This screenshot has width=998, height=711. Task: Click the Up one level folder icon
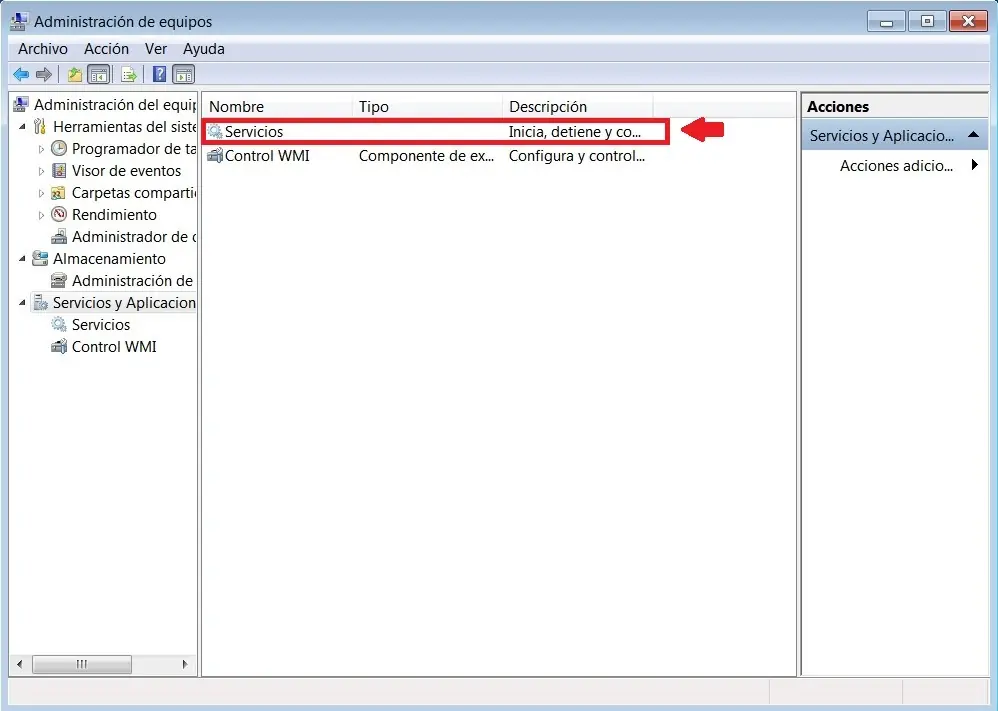[x=75, y=74]
